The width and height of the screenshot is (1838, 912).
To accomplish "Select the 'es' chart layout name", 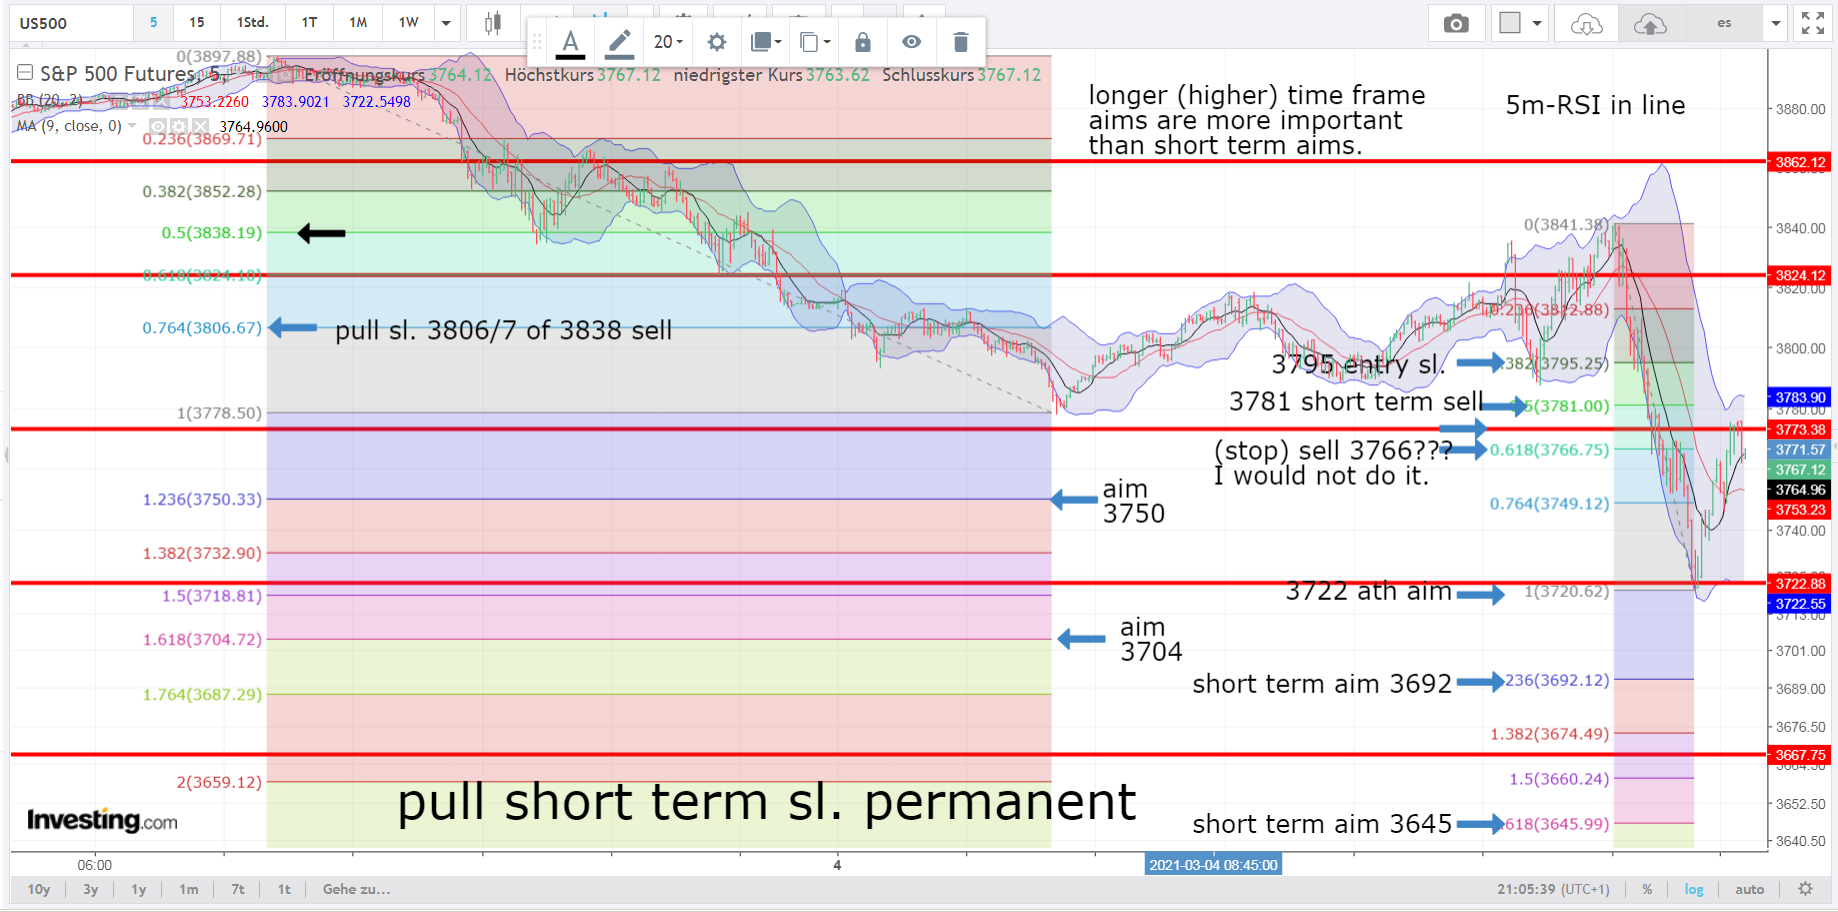I will 1724,23.
